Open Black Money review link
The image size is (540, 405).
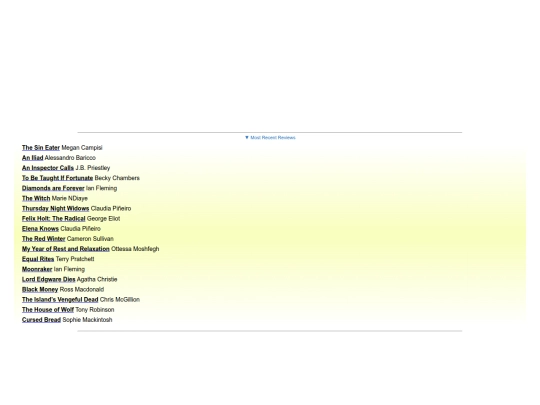40,289
